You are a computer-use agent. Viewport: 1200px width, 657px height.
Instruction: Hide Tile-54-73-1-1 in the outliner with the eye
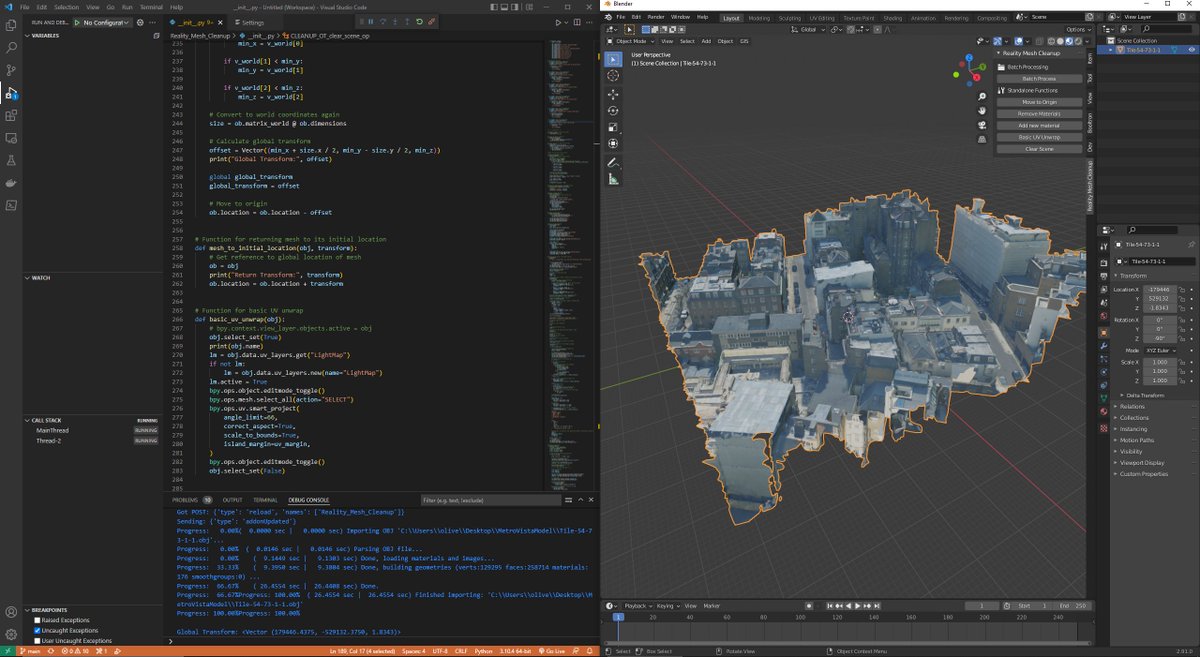tap(1190, 50)
